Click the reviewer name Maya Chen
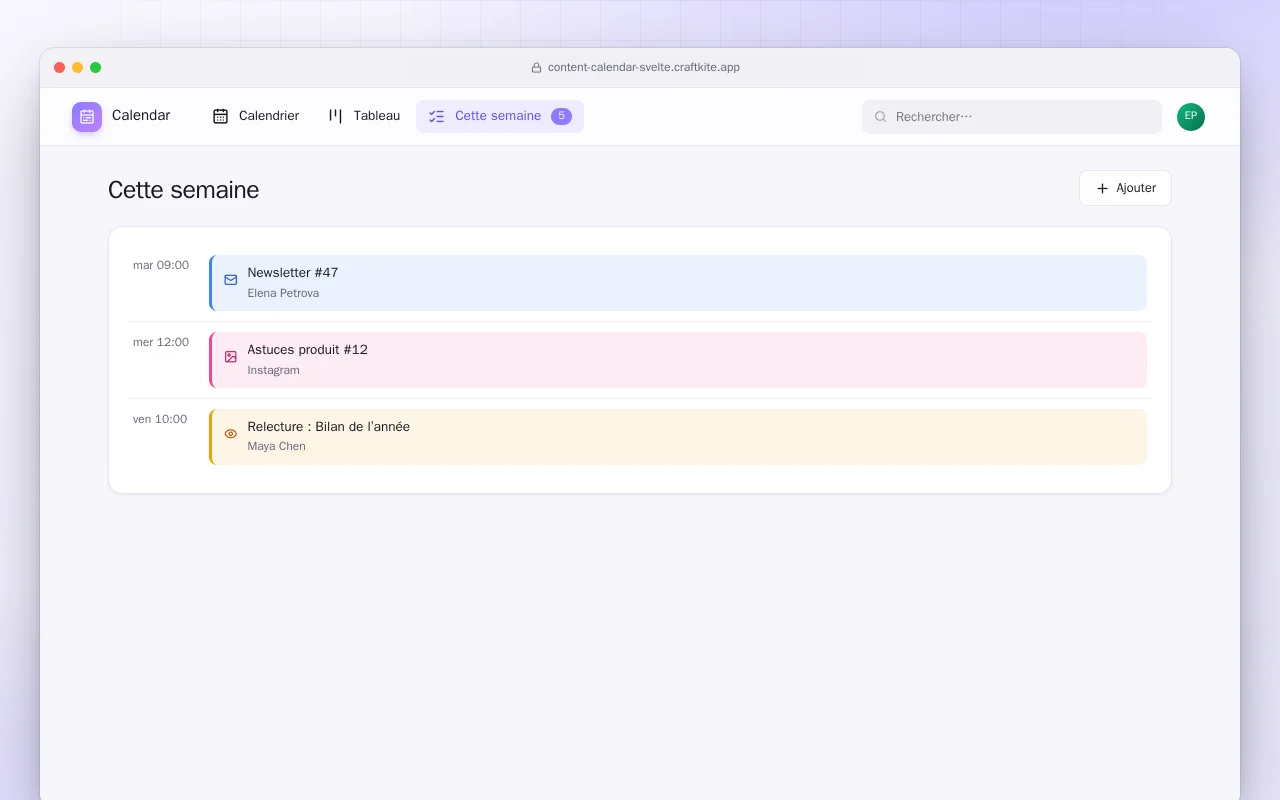This screenshot has width=1280, height=800. [276, 447]
